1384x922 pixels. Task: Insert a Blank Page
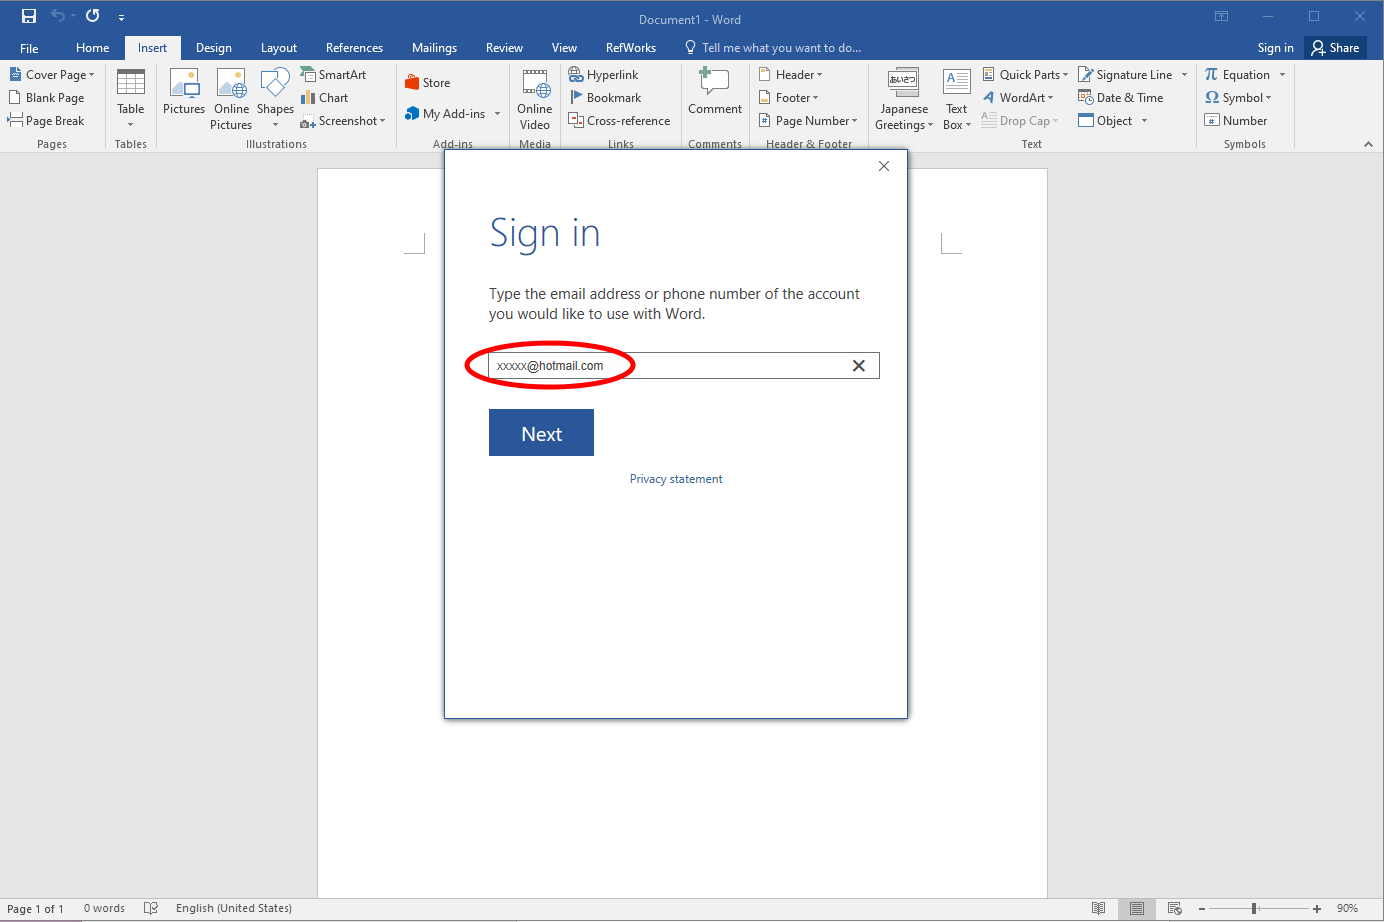click(47, 98)
